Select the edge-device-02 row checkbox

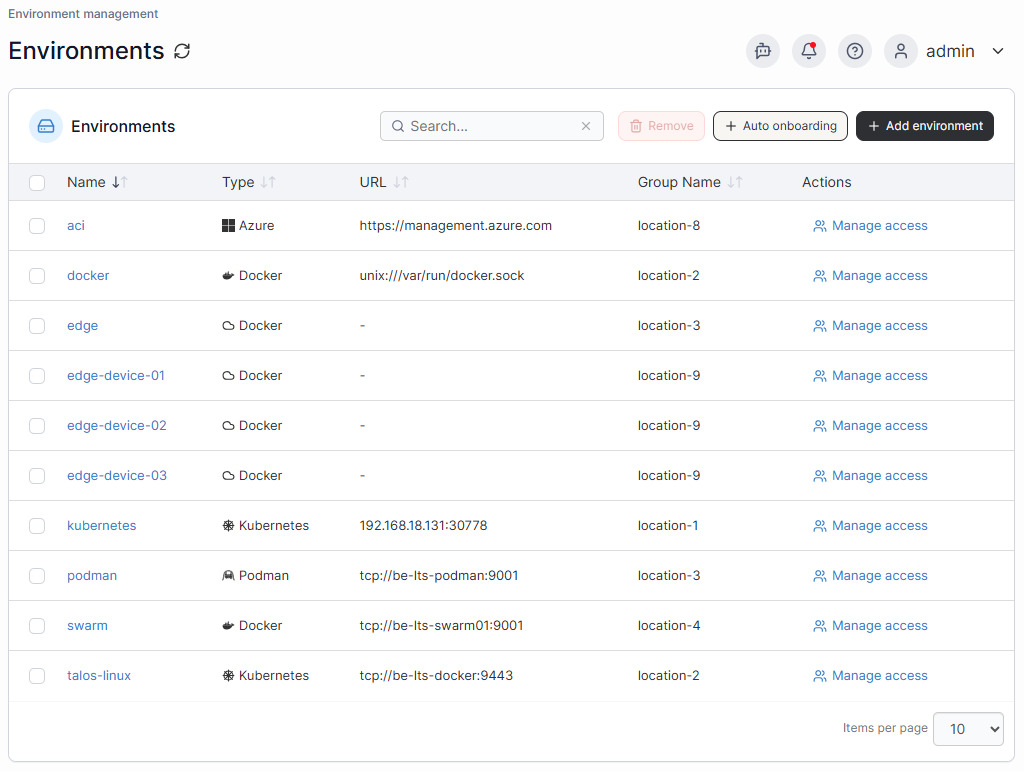(37, 426)
